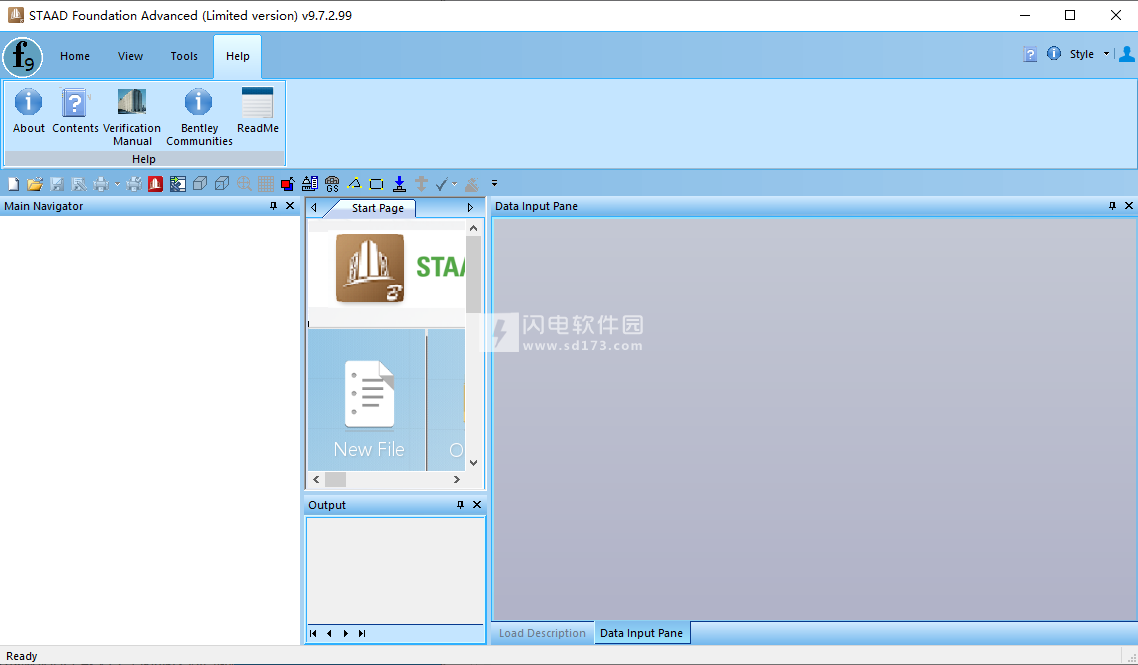Go to next item in Output panel
The image size is (1138, 665).
click(345, 634)
